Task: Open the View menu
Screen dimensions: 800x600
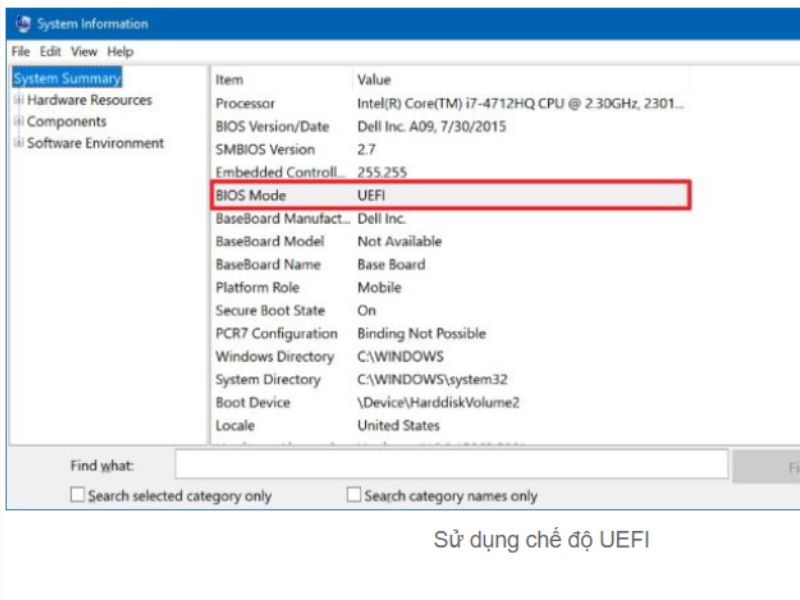Action: [84, 52]
